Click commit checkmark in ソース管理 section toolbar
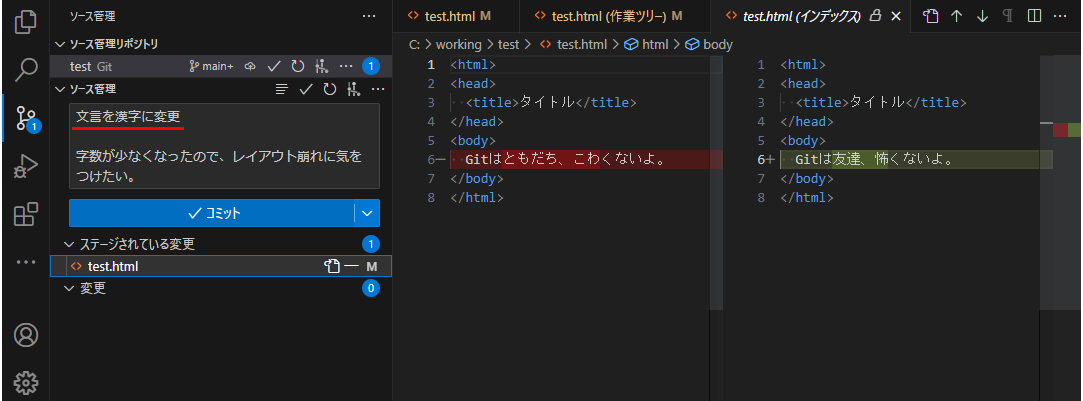This screenshot has height=401, width=1083. point(306,89)
